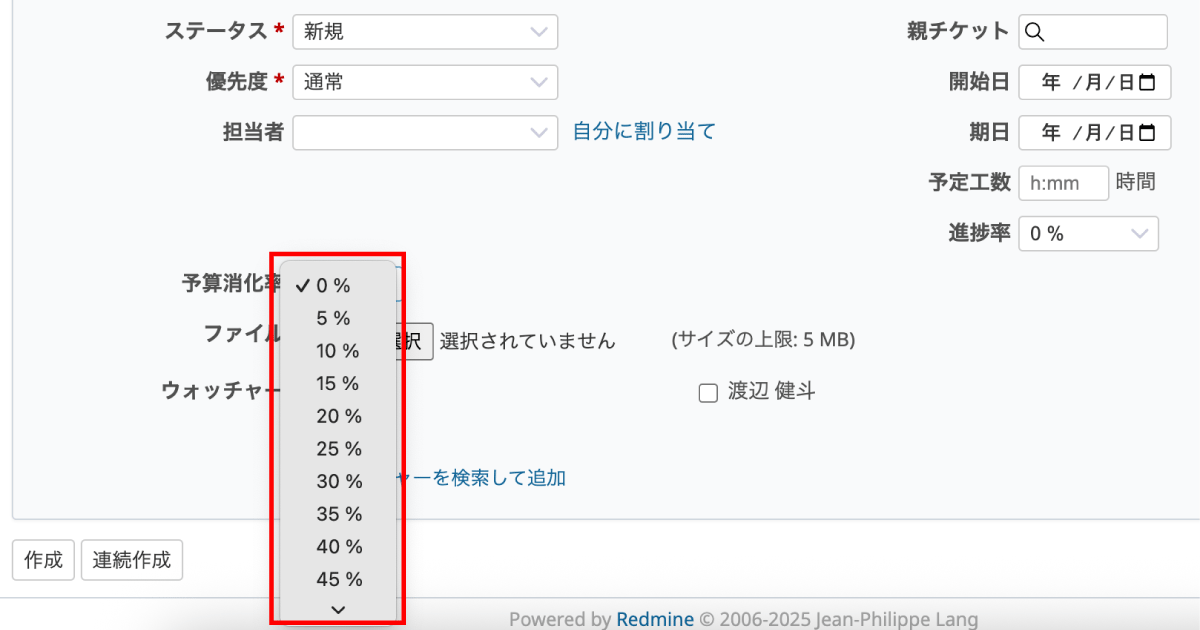Click the 自分に割り当て link

[643, 131]
